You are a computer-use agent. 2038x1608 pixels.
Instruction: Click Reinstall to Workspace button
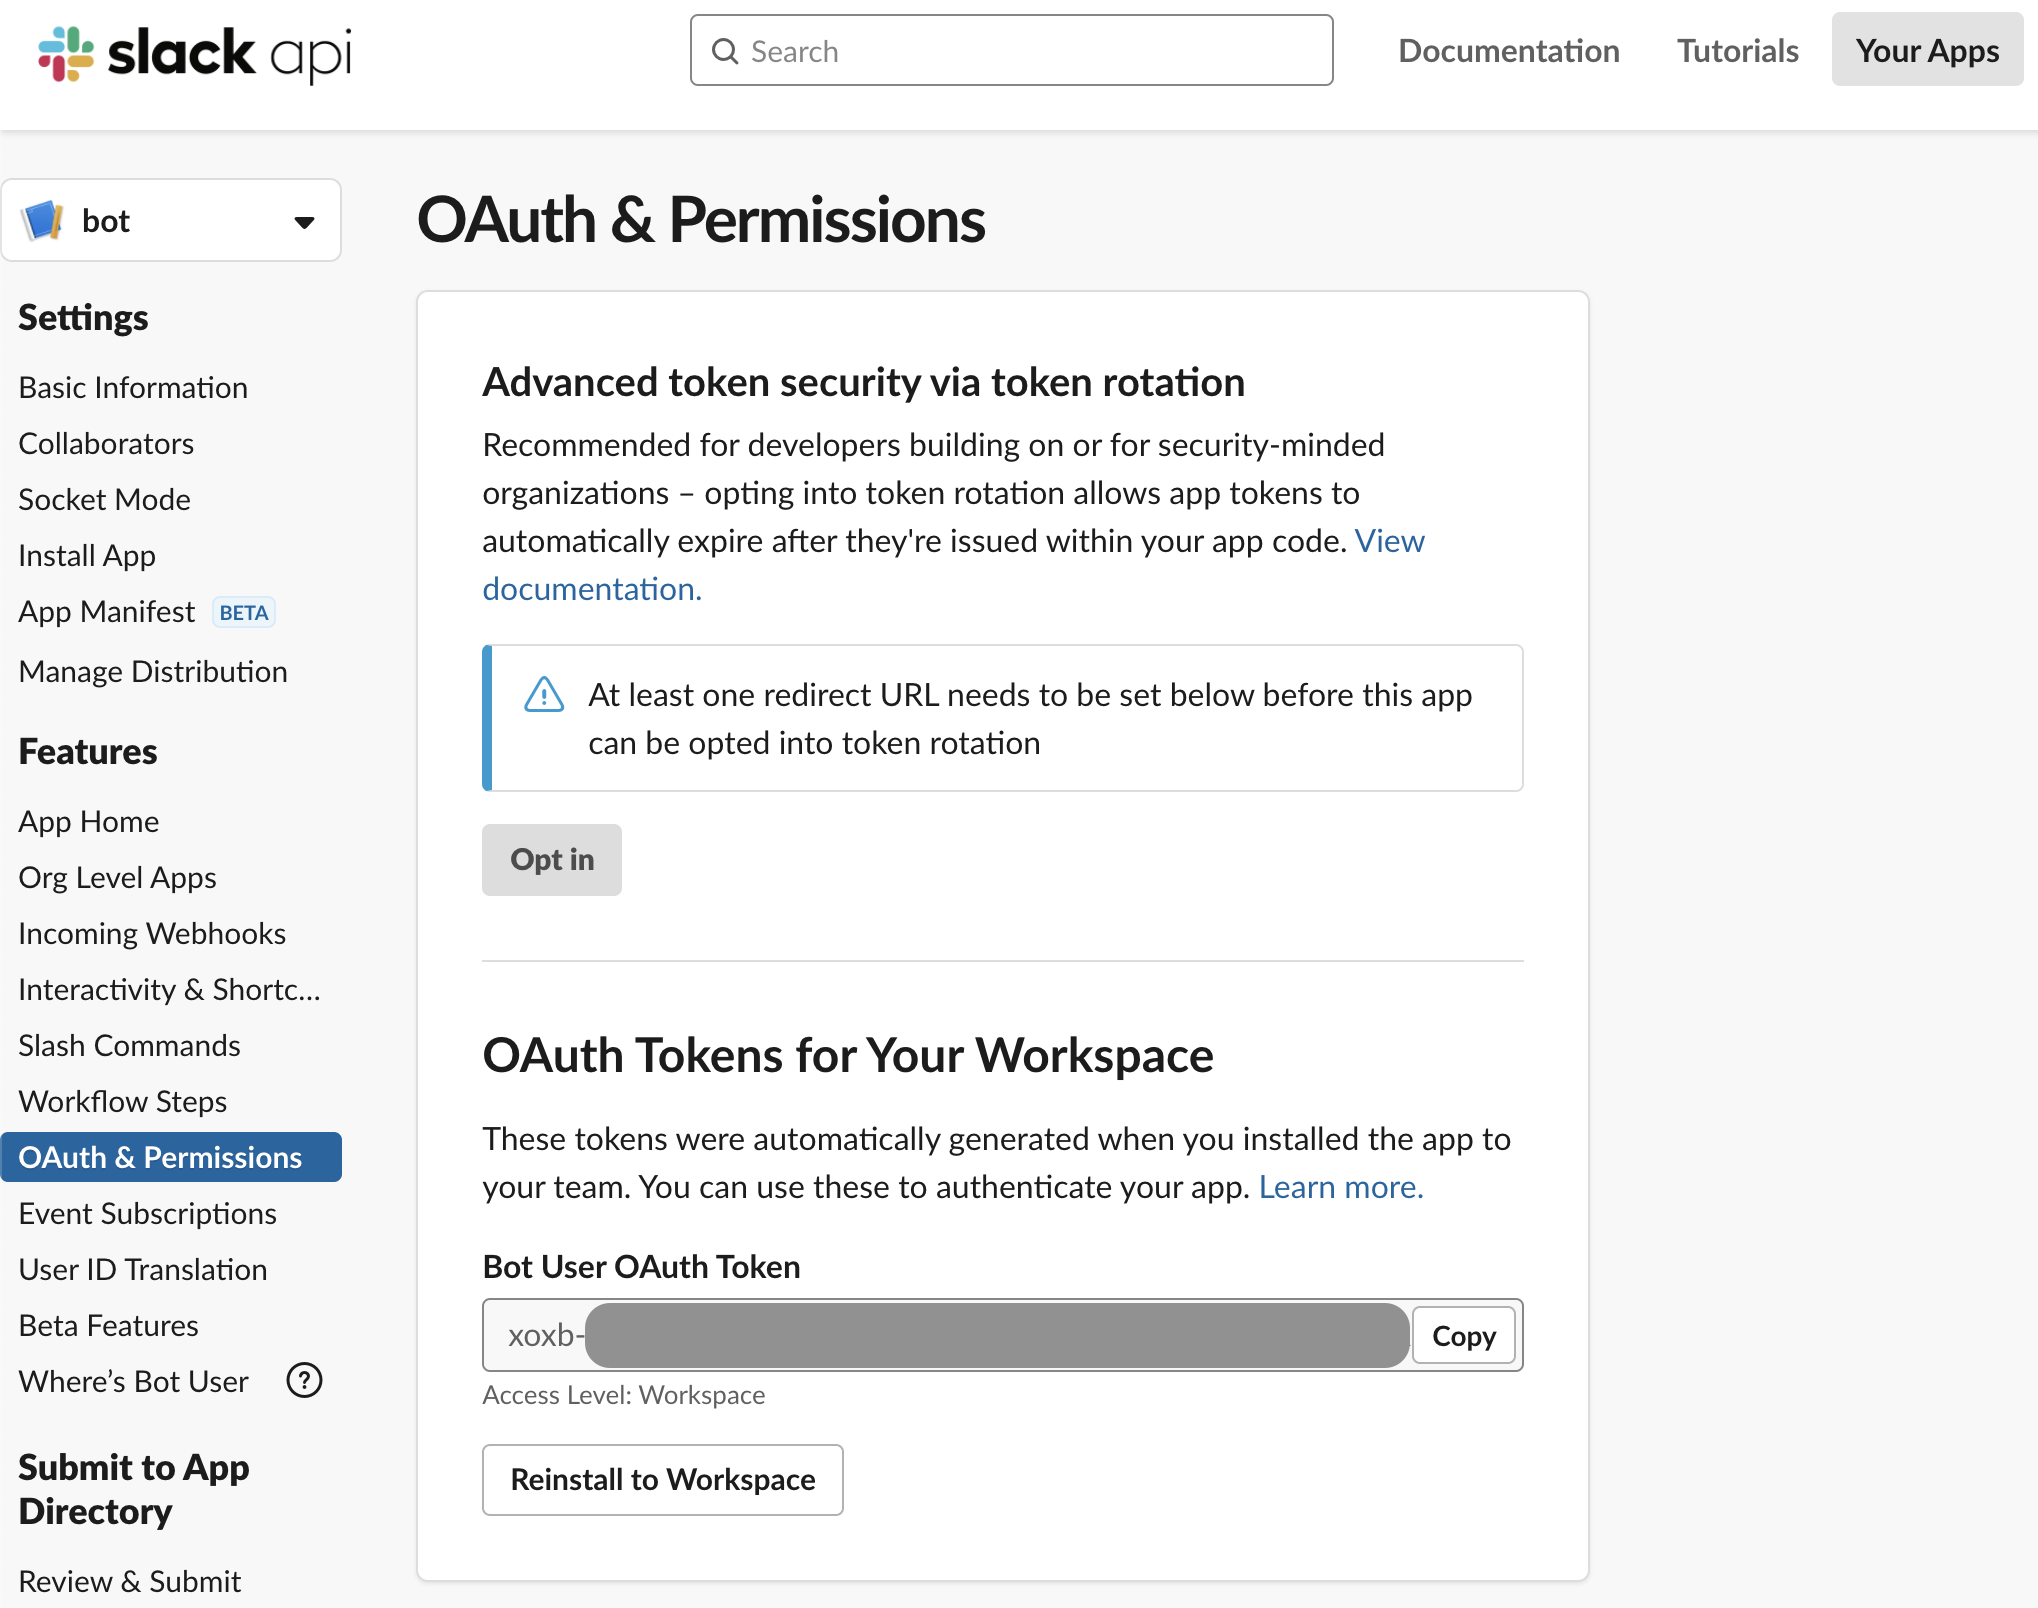click(x=663, y=1479)
